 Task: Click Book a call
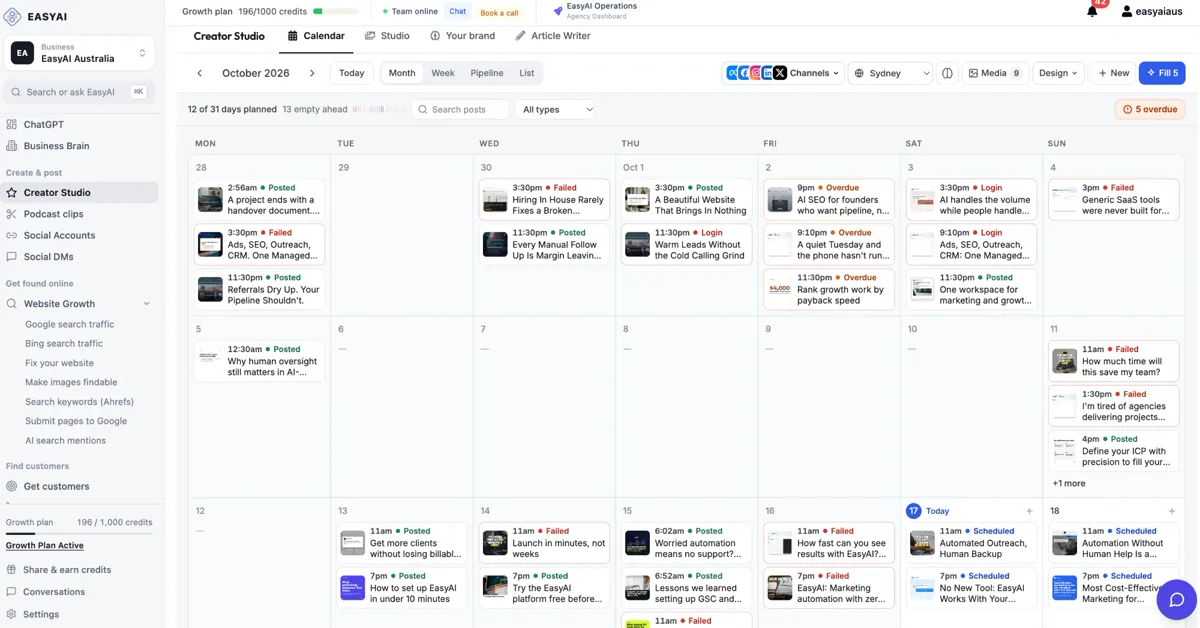coord(499,13)
